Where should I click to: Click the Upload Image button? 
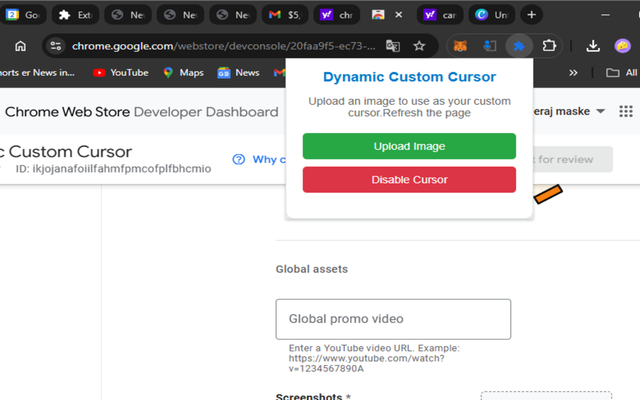[409, 146]
